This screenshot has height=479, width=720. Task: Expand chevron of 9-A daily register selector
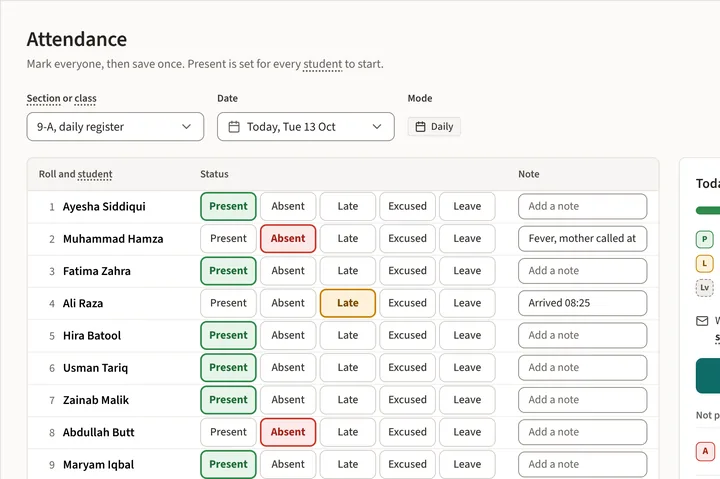point(186,127)
